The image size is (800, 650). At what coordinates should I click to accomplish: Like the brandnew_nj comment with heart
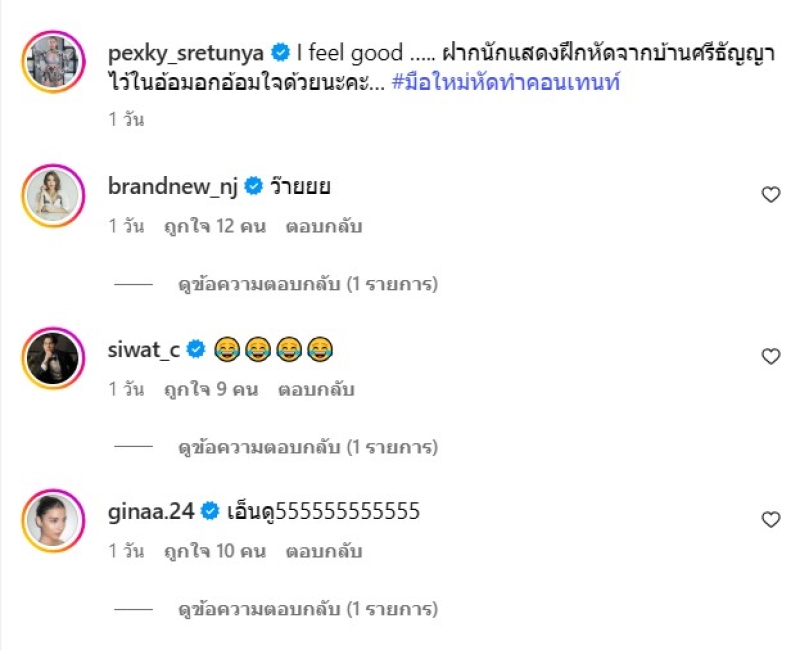[770, 195]
